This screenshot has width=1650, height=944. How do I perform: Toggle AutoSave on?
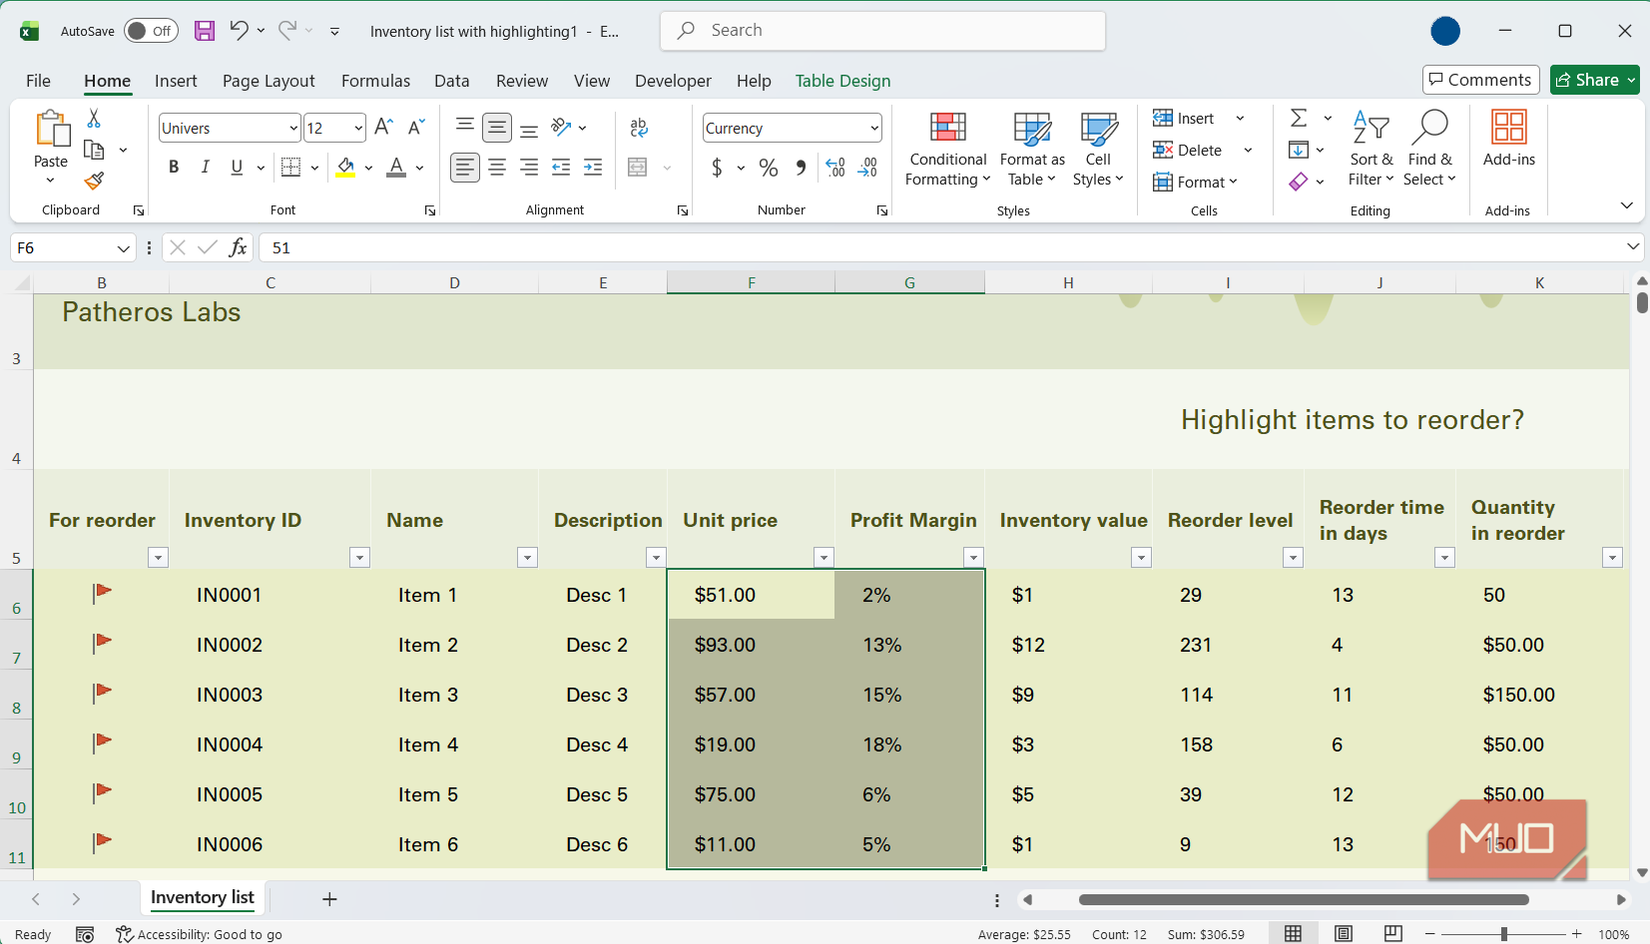pos(150,30)
